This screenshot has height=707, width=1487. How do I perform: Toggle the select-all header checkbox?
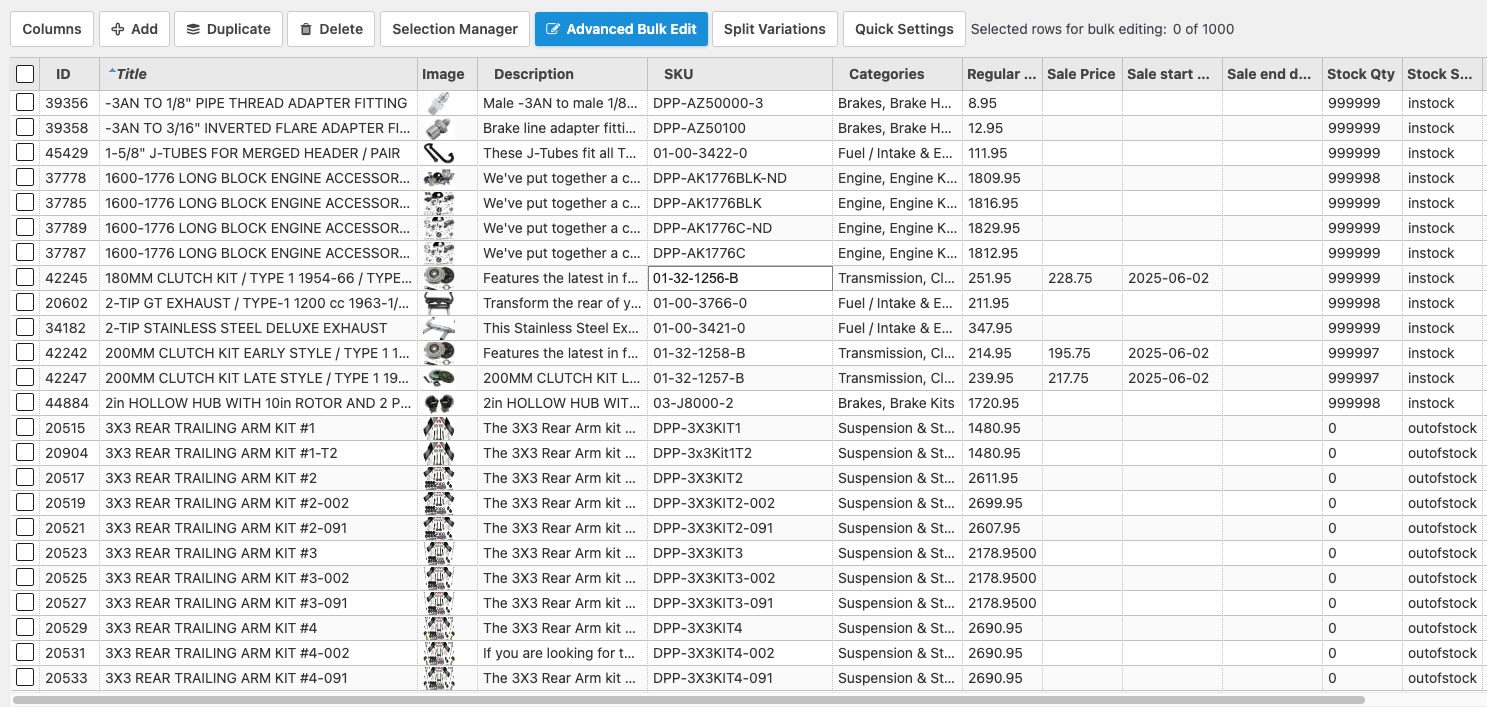pyautogui.click(x=25, y=74)
